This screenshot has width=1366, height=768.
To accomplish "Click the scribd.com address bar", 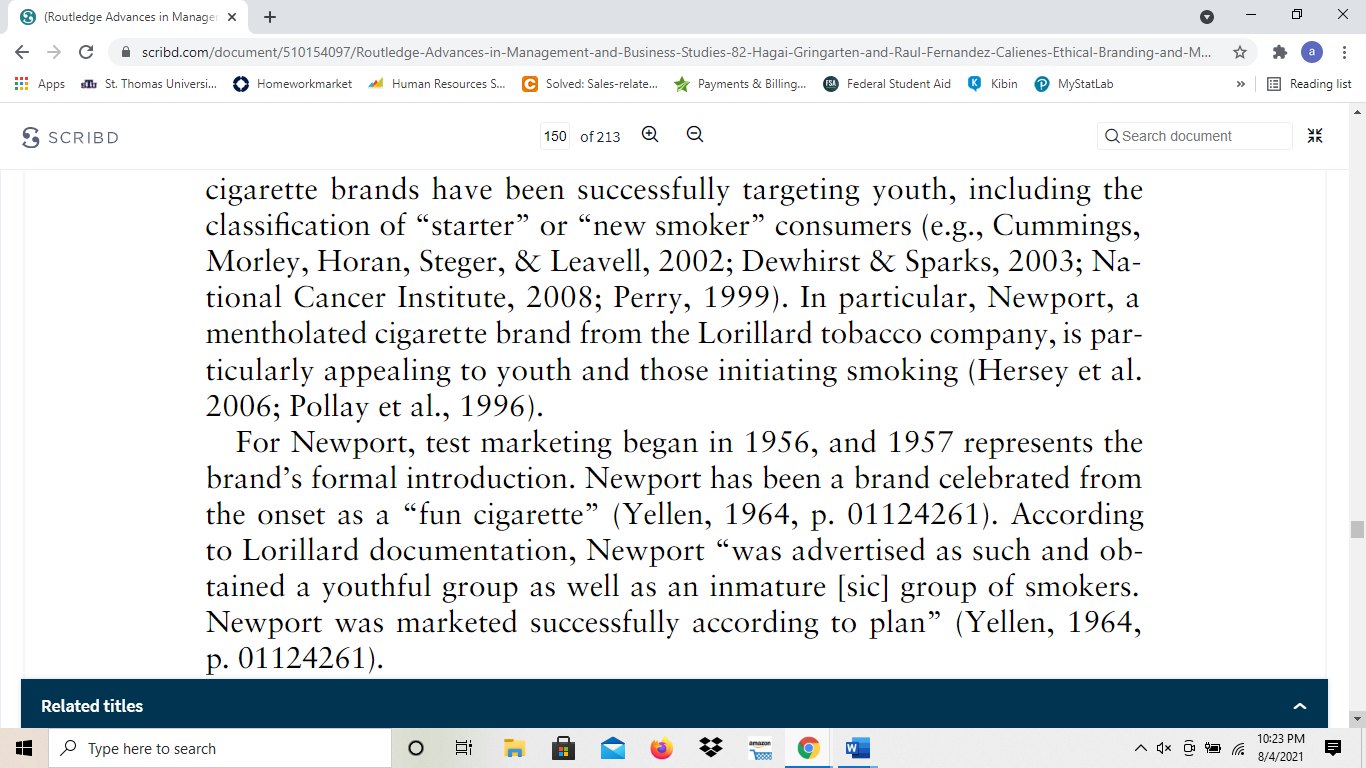I will 675,52.
